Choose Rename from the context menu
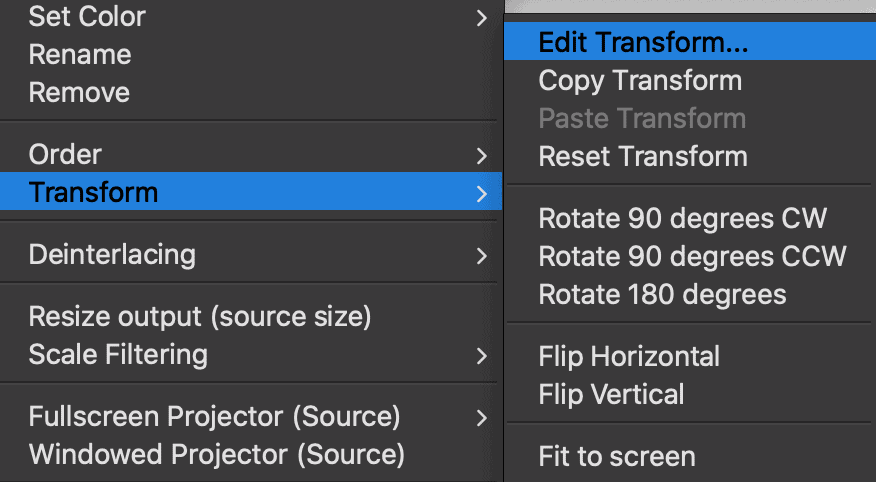 coord(80,55)
